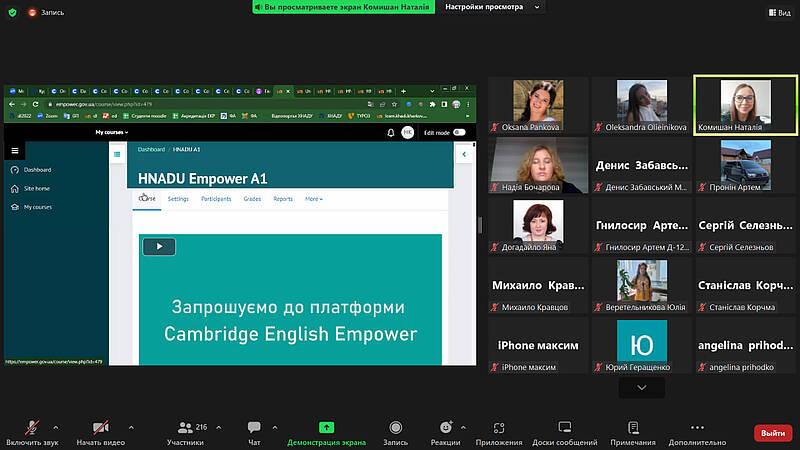Screen dimensions: 800x450
Task: Show more participants with down chevron
Action: coord(642,388)
